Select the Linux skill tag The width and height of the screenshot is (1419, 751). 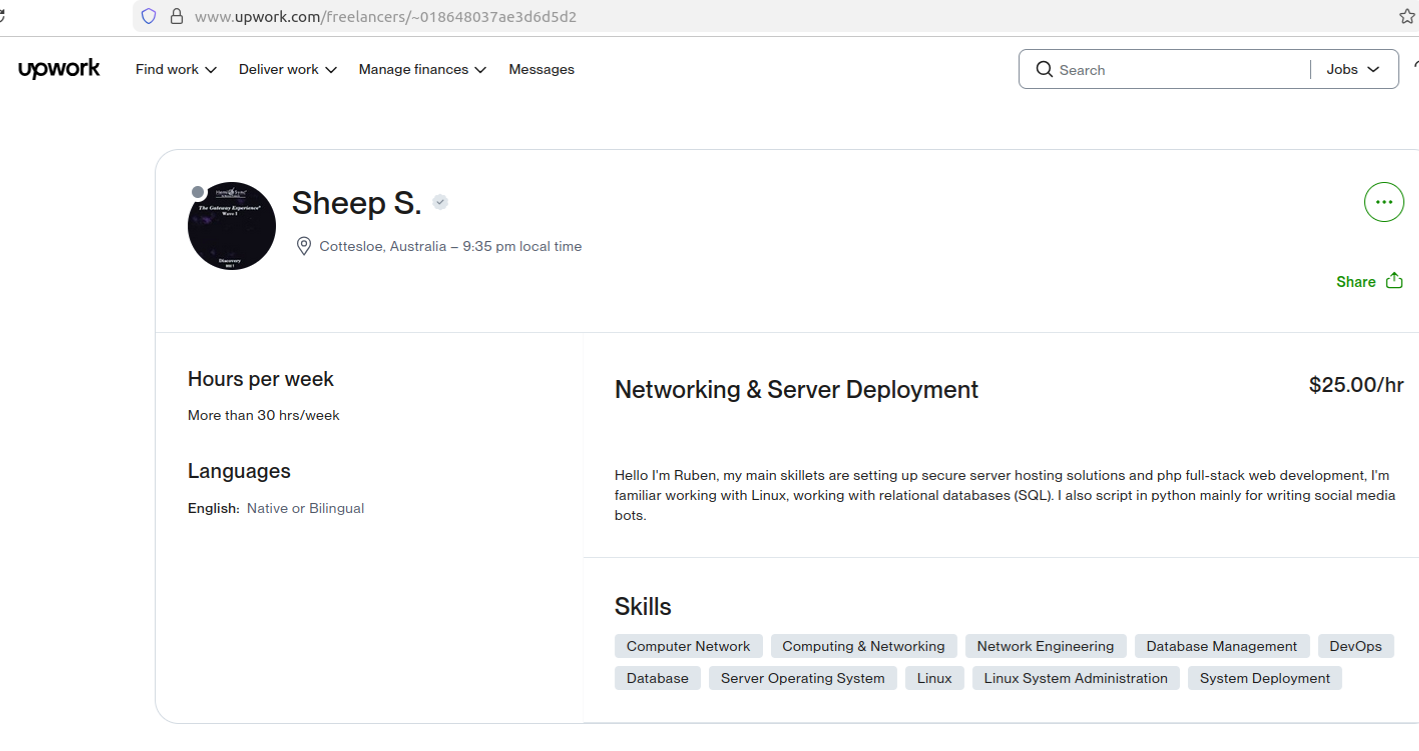point(934,678)
